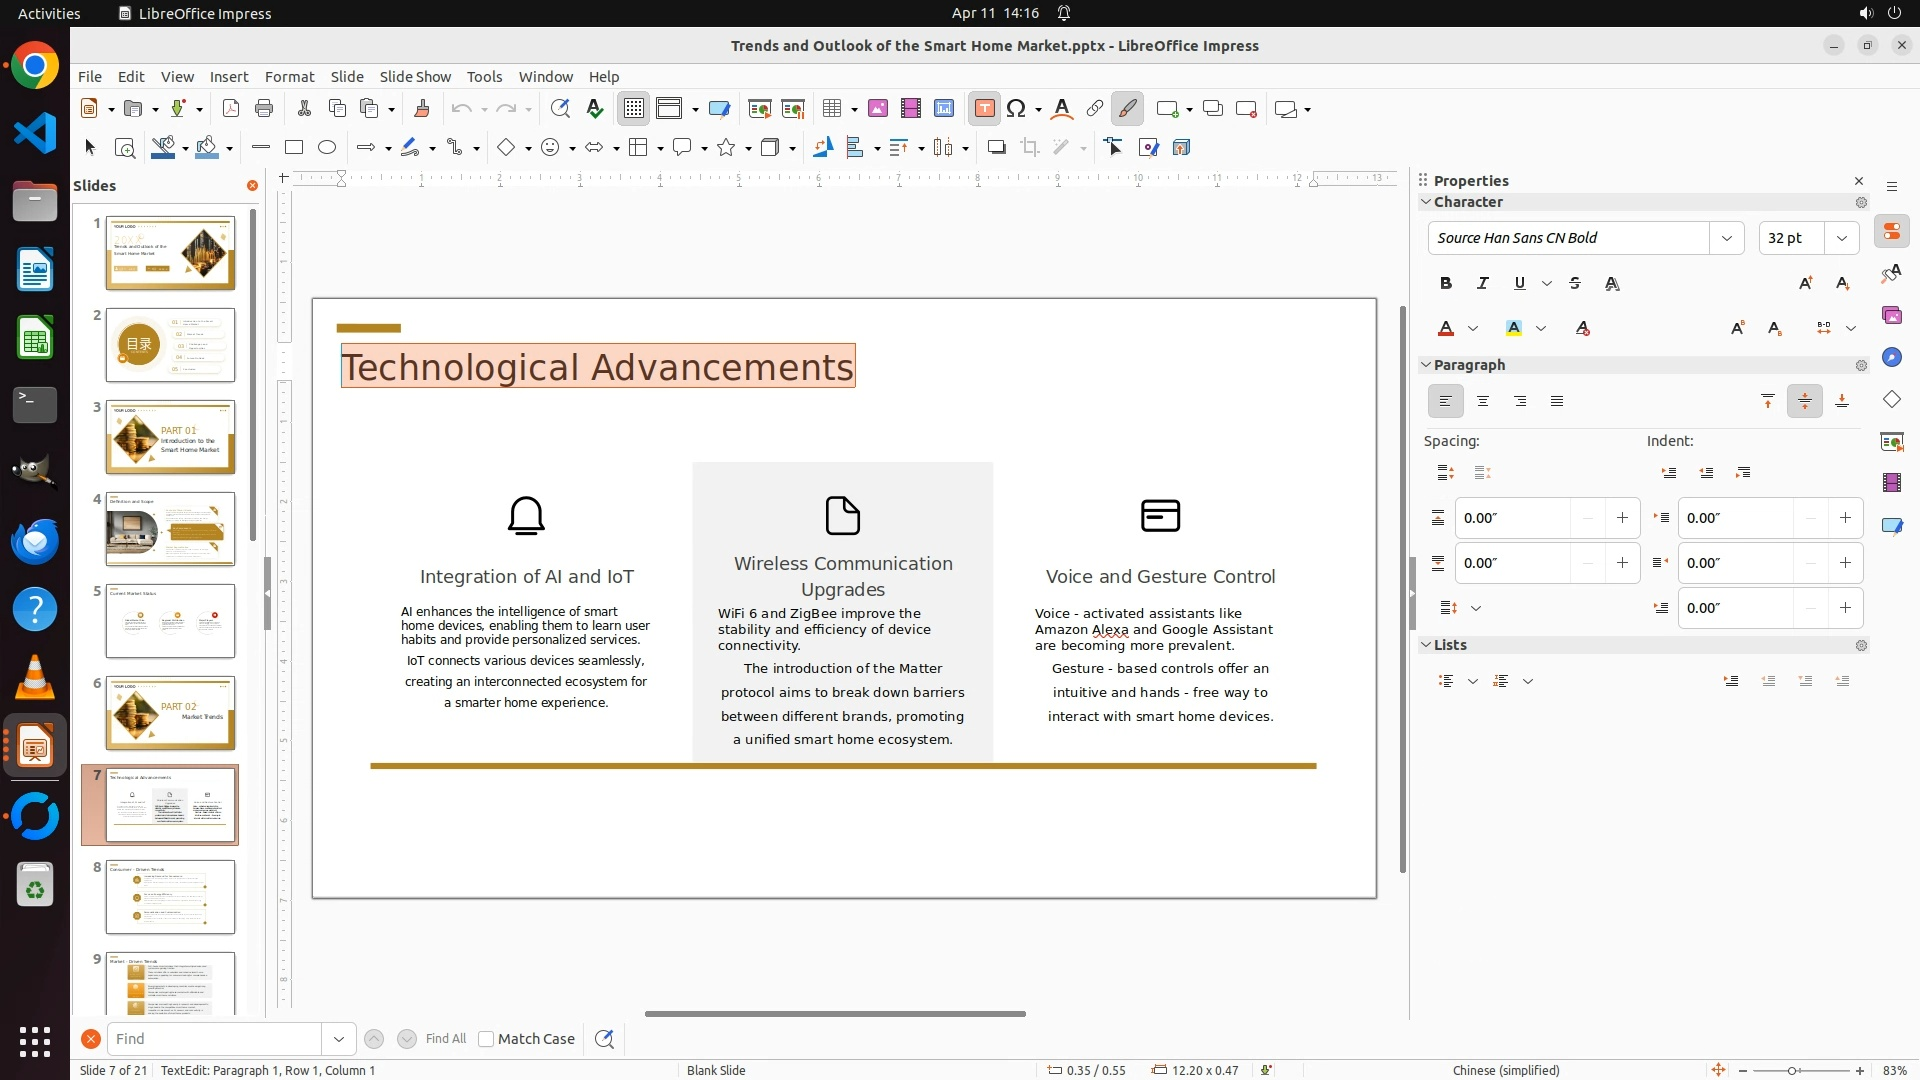Click the Insert Image toolbar icon
The height and width of the screenshot is (1080, 1920).
click(878, 109)
